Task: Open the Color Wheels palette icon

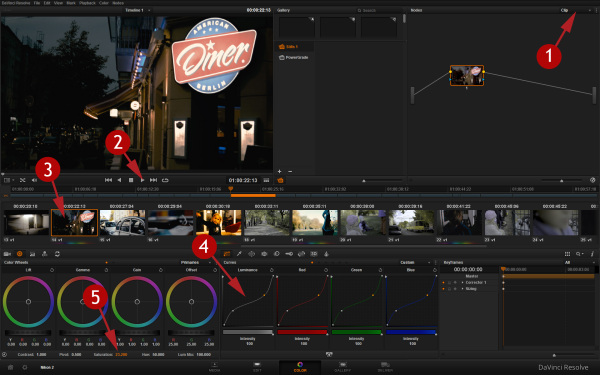Action: coord(20,254)
